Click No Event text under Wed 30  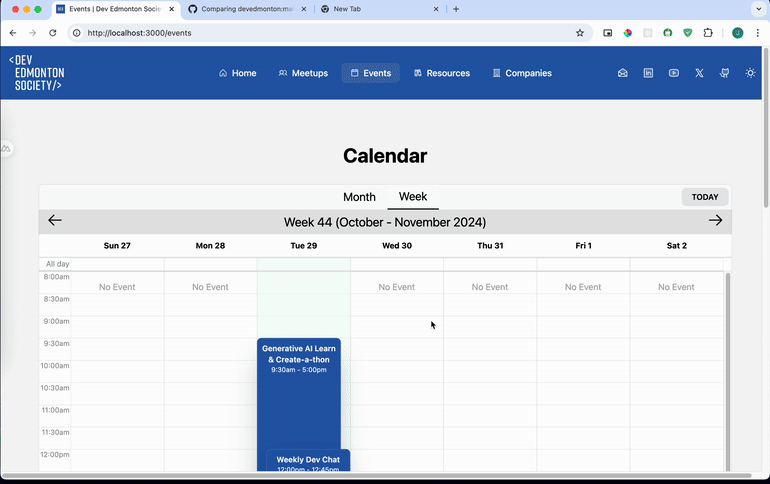click(x=396, y=287)
